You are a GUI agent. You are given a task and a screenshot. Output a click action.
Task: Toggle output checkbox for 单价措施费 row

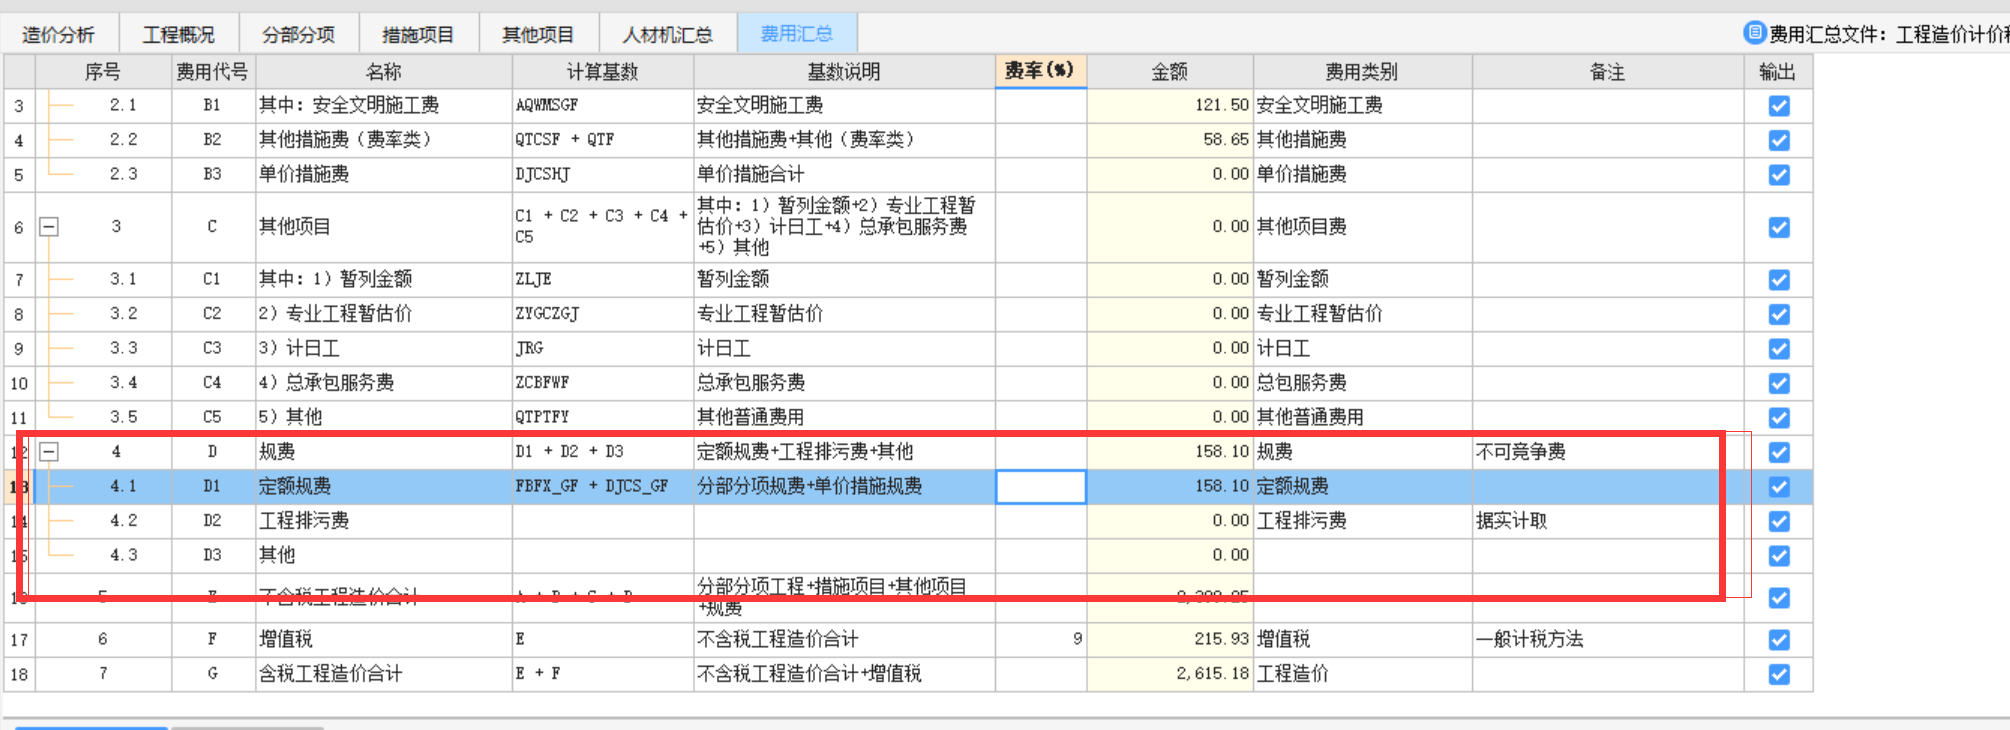pos(1779,175)
